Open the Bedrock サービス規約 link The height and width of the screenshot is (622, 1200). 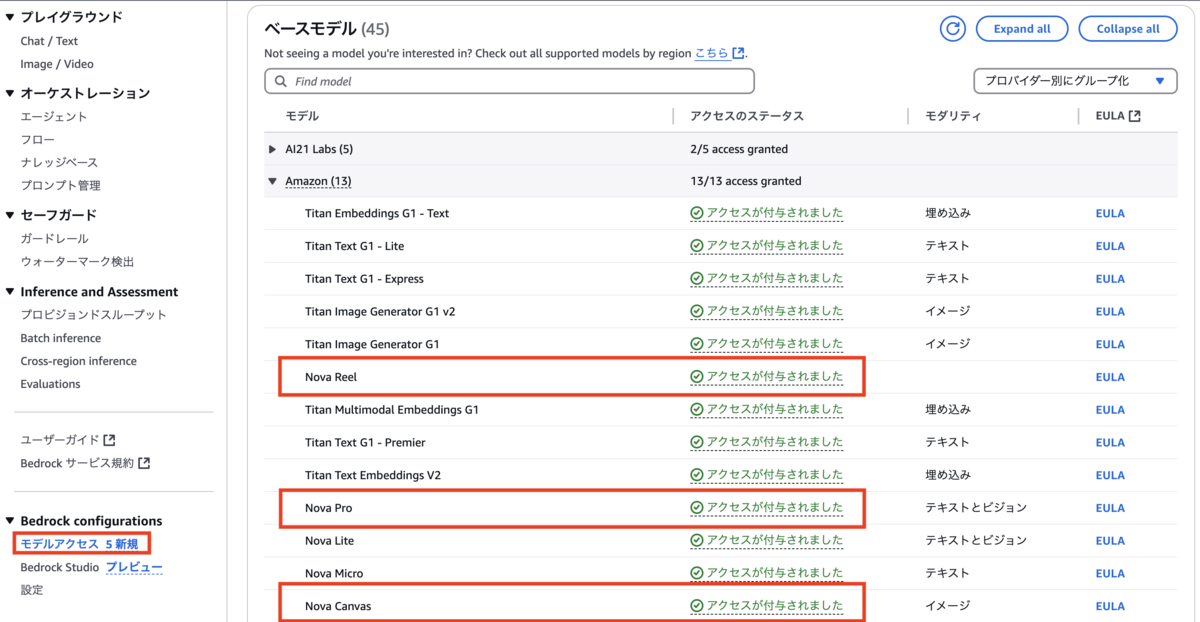[77, 463]
